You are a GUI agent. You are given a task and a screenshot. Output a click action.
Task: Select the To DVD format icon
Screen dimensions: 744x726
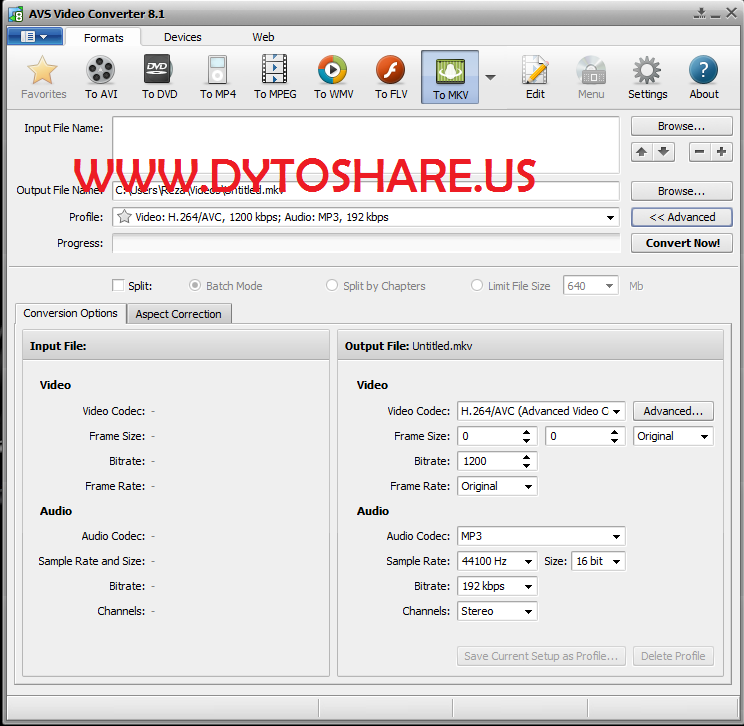click(x=159, y=77)
